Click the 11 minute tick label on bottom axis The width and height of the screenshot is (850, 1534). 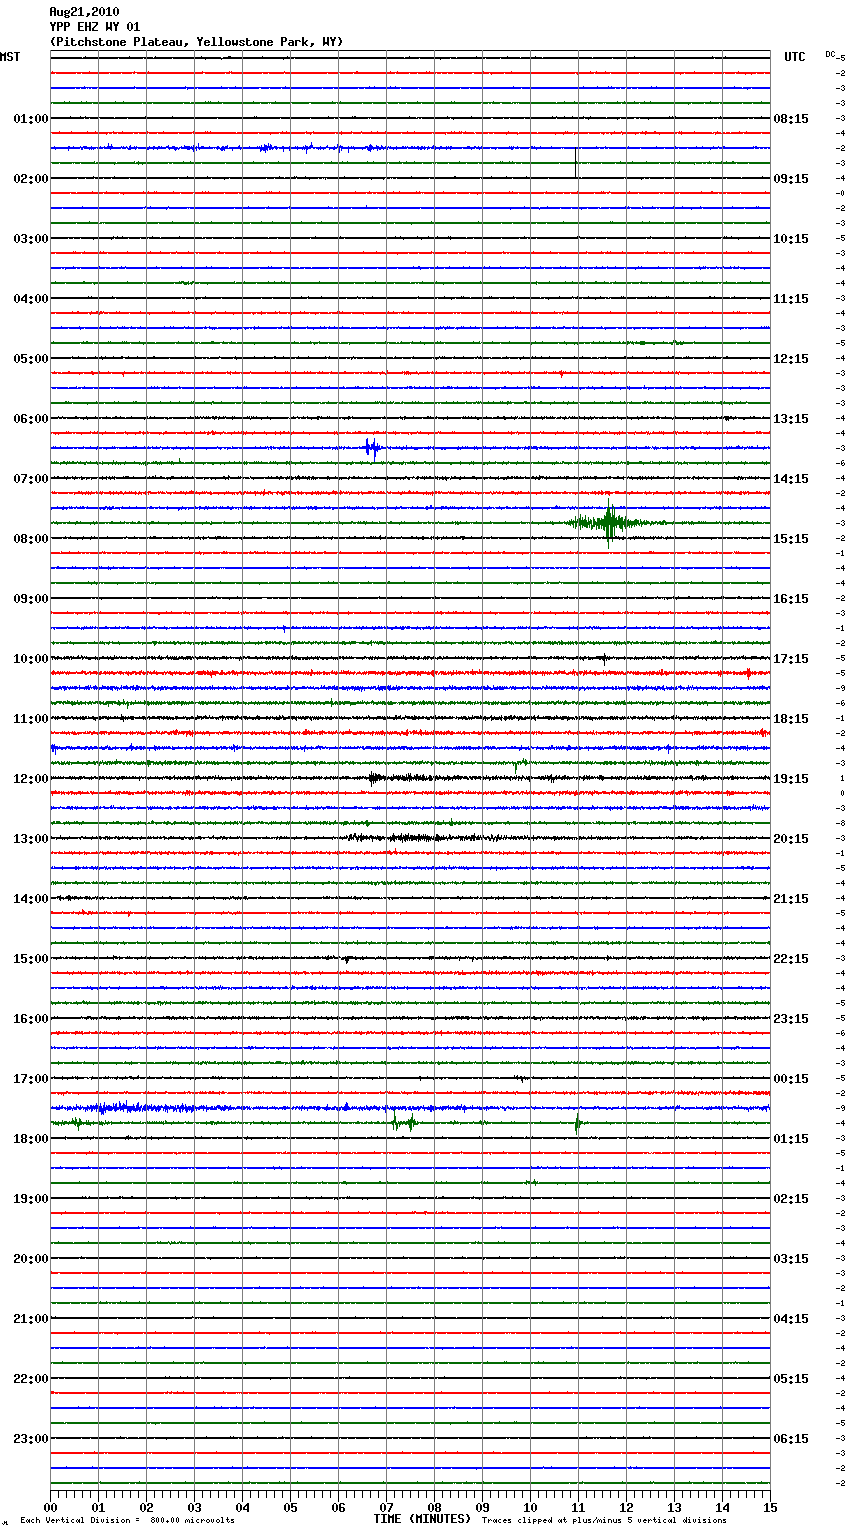[x=579, y=1507]
